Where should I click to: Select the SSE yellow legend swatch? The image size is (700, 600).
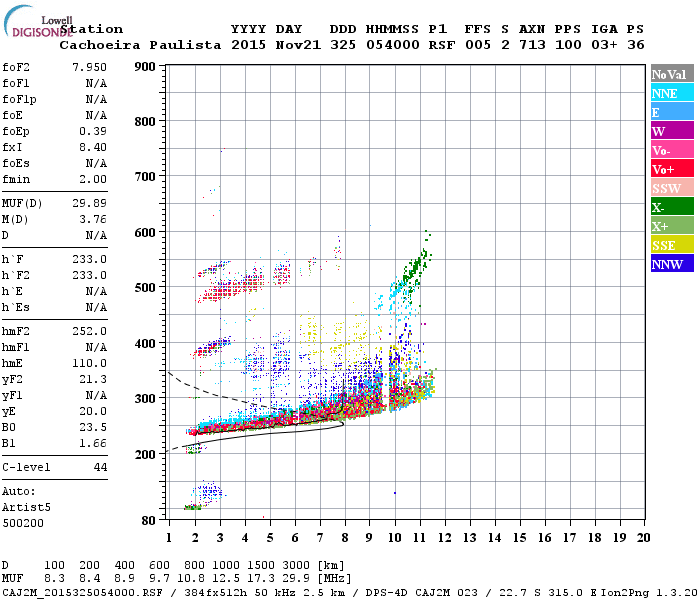coord(672,245)
